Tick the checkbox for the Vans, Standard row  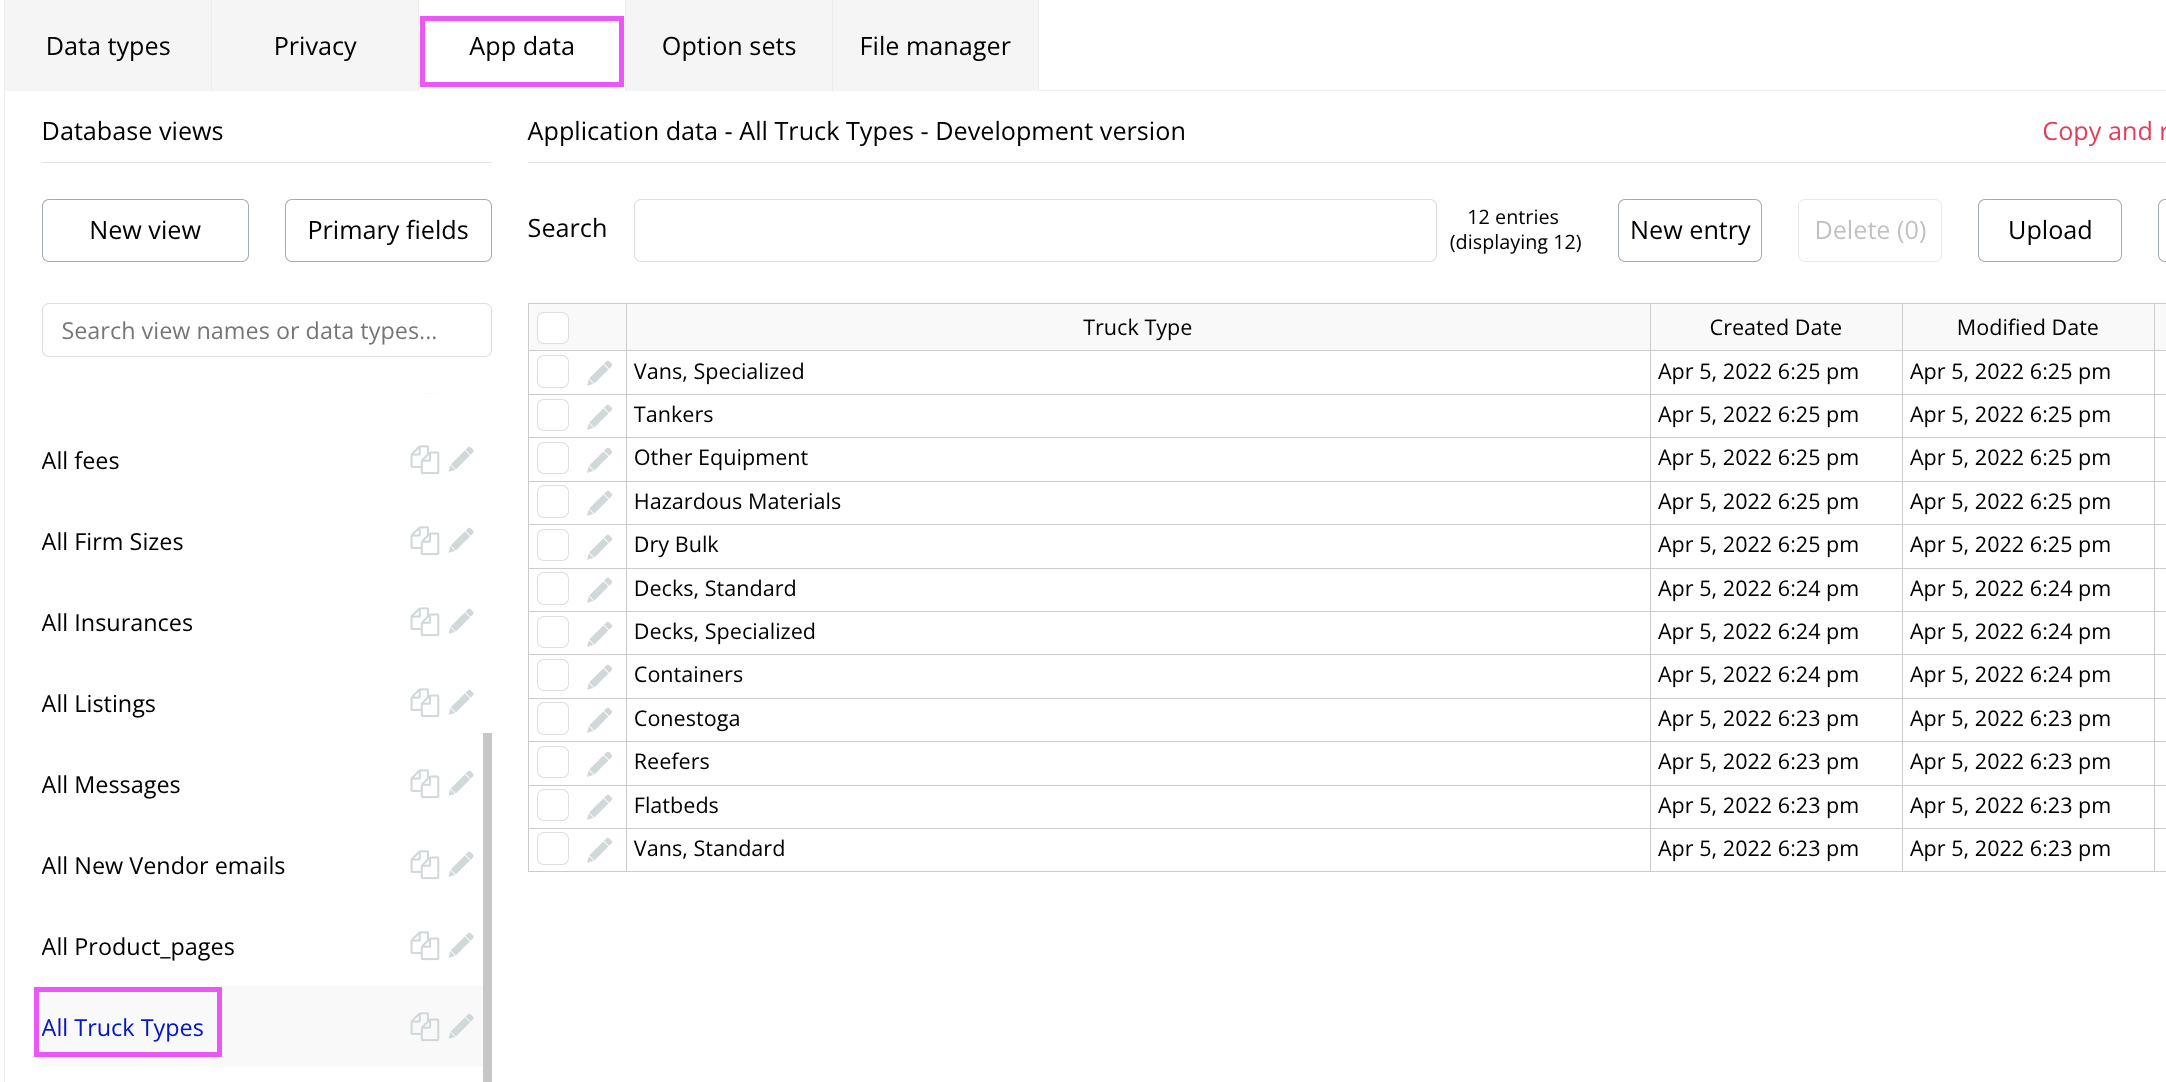(553, 849)
